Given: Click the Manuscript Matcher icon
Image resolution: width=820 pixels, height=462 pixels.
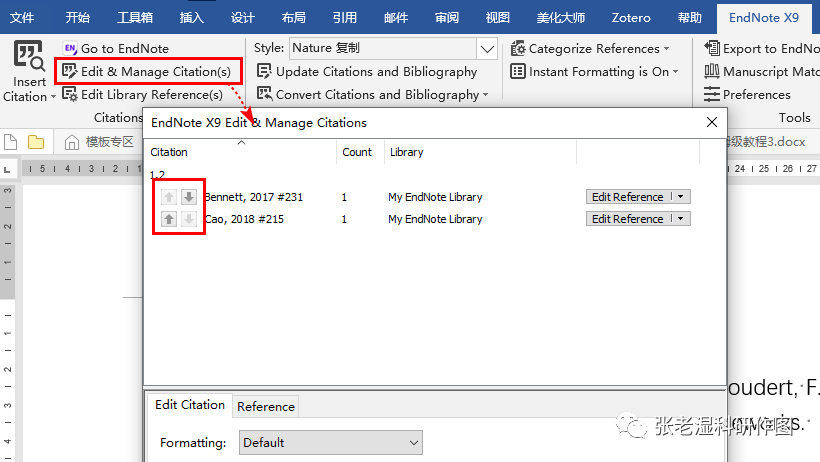Looking at the screenshot, I should [712, 71].
